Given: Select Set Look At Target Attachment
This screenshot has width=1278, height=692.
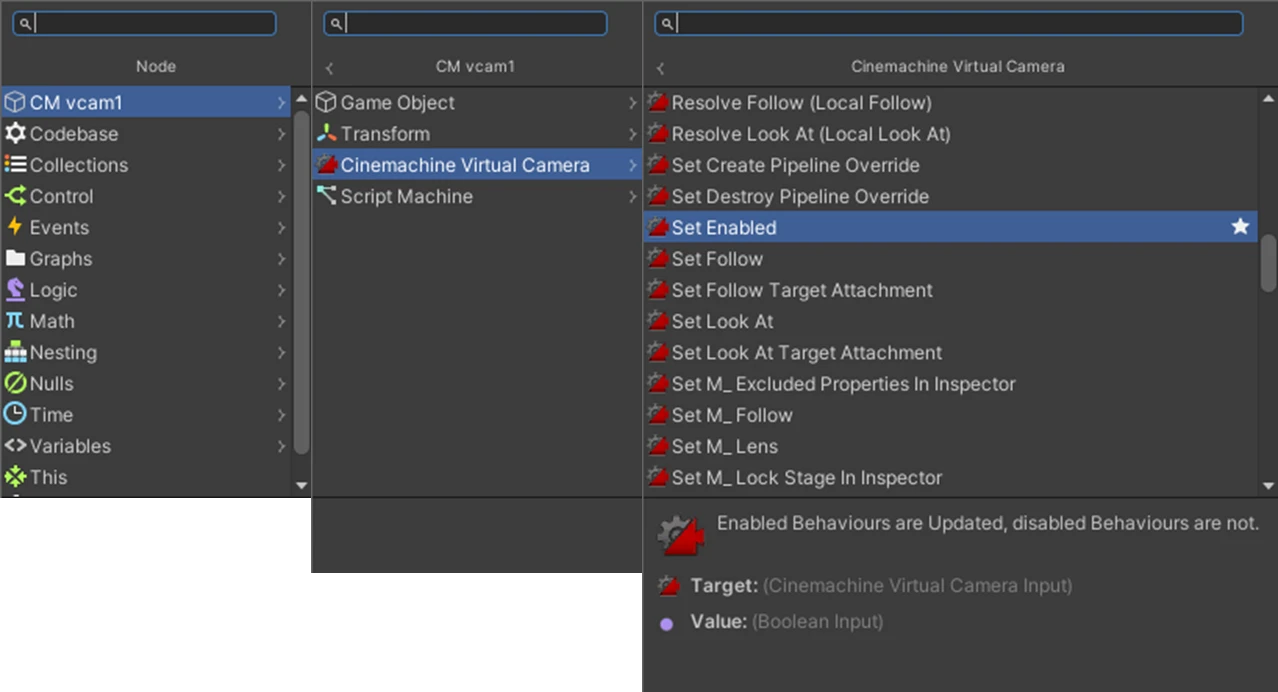Looking at the screenshot, I should coord(950,352).
